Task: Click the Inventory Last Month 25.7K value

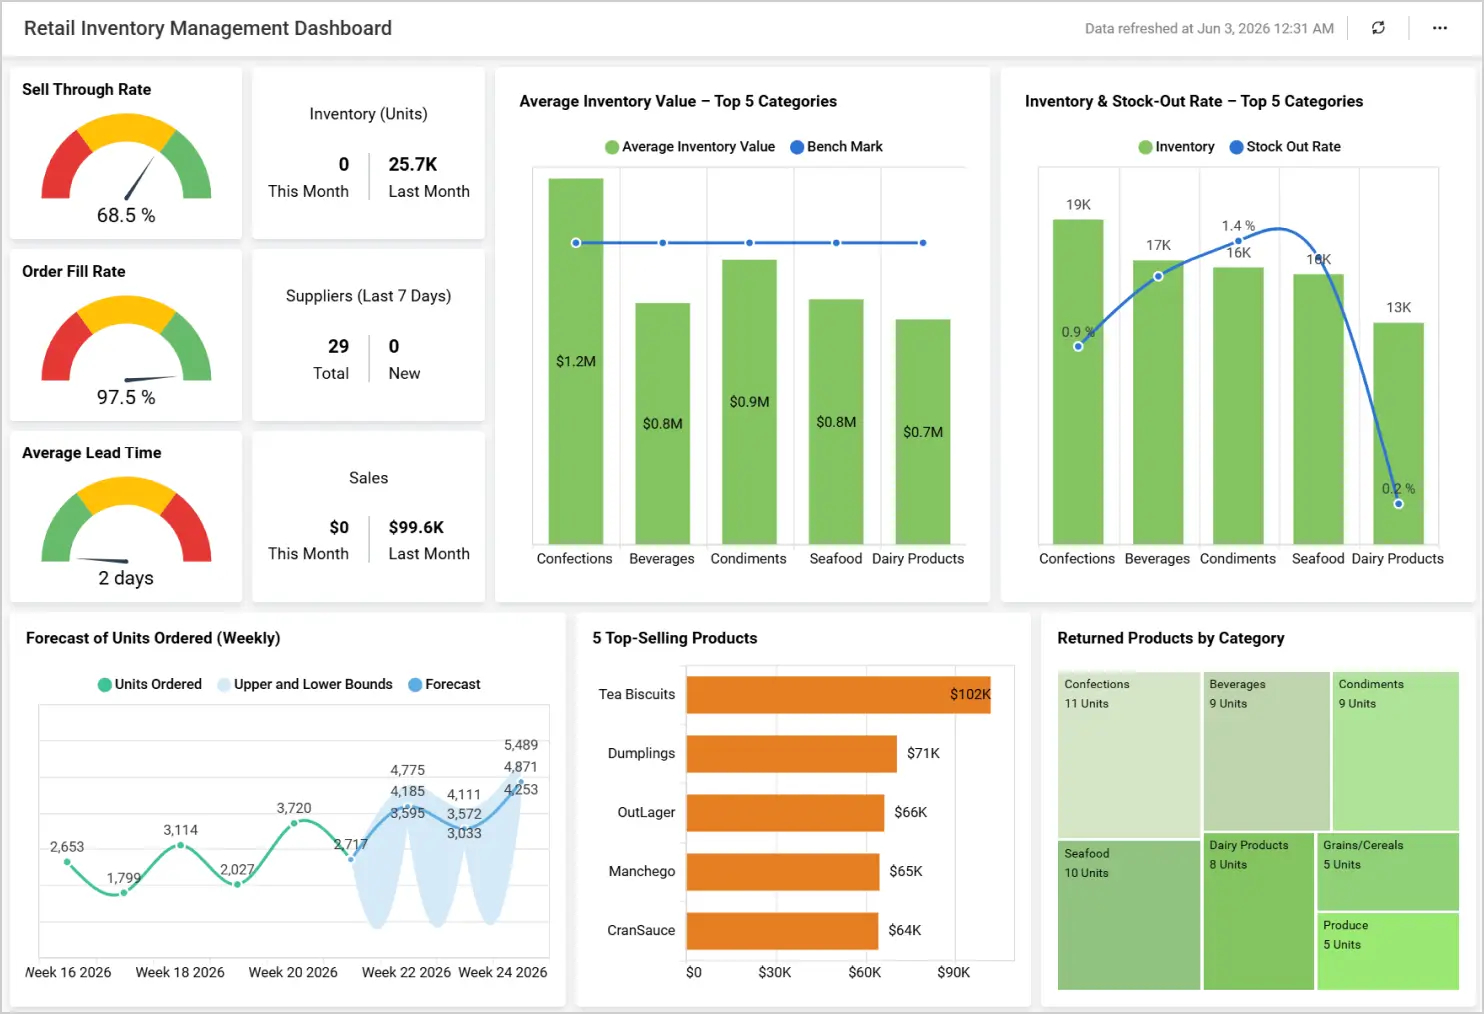Action: point(413,165)
